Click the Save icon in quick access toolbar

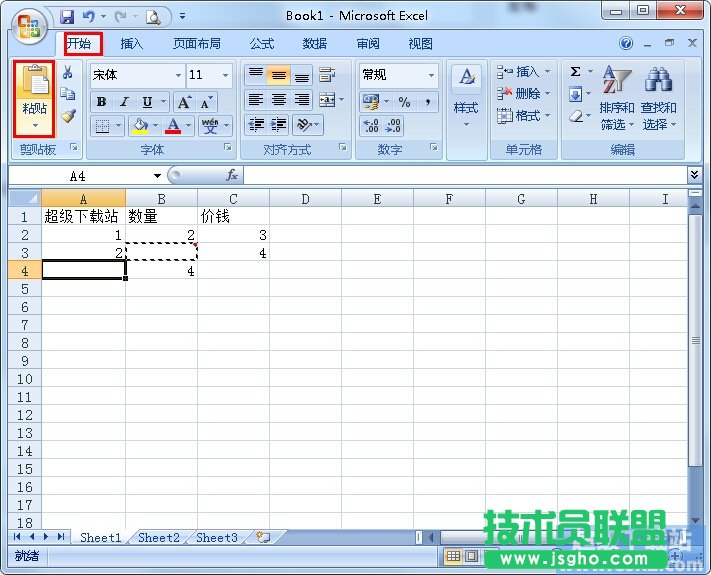coord(67,17)
